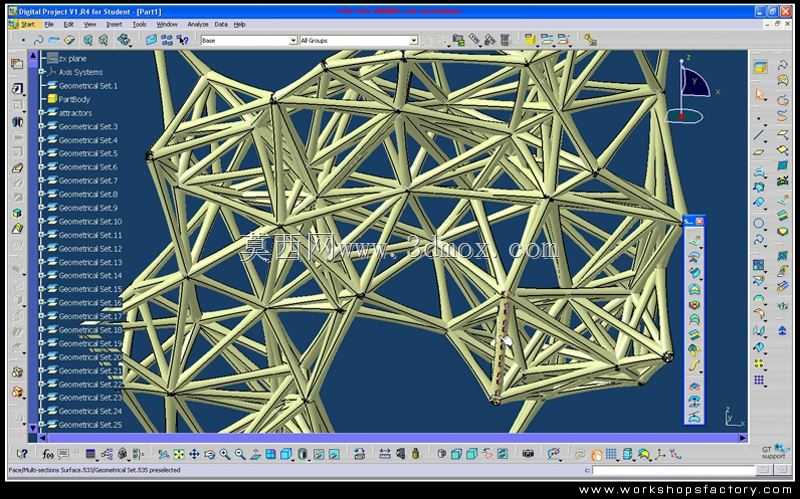Pick the Point creation tool
Image resolution: width=800 pixels, height=499 pixels.
coord(760,119)
